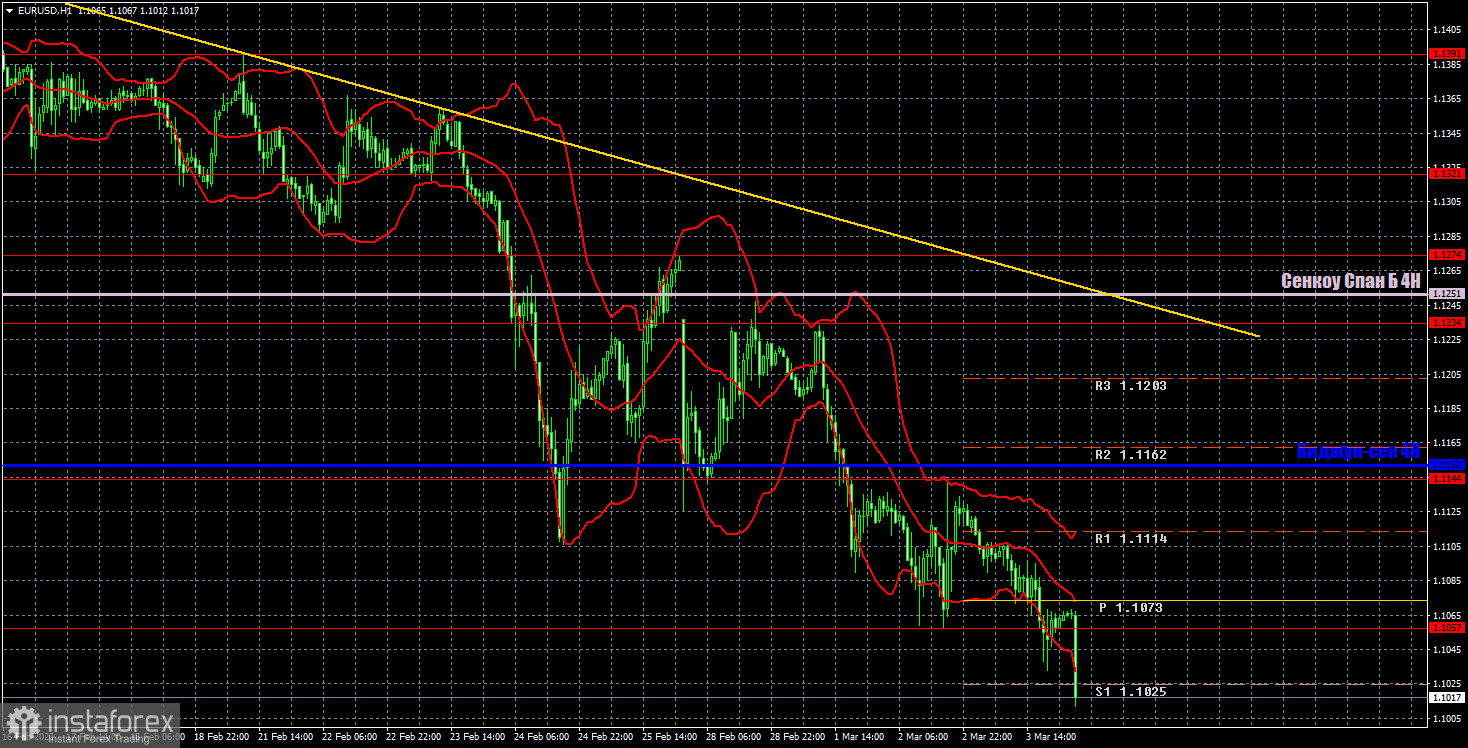Click the EURUSD,H1 symbol title text
The image size is (1468, 748).
point(44,10)
